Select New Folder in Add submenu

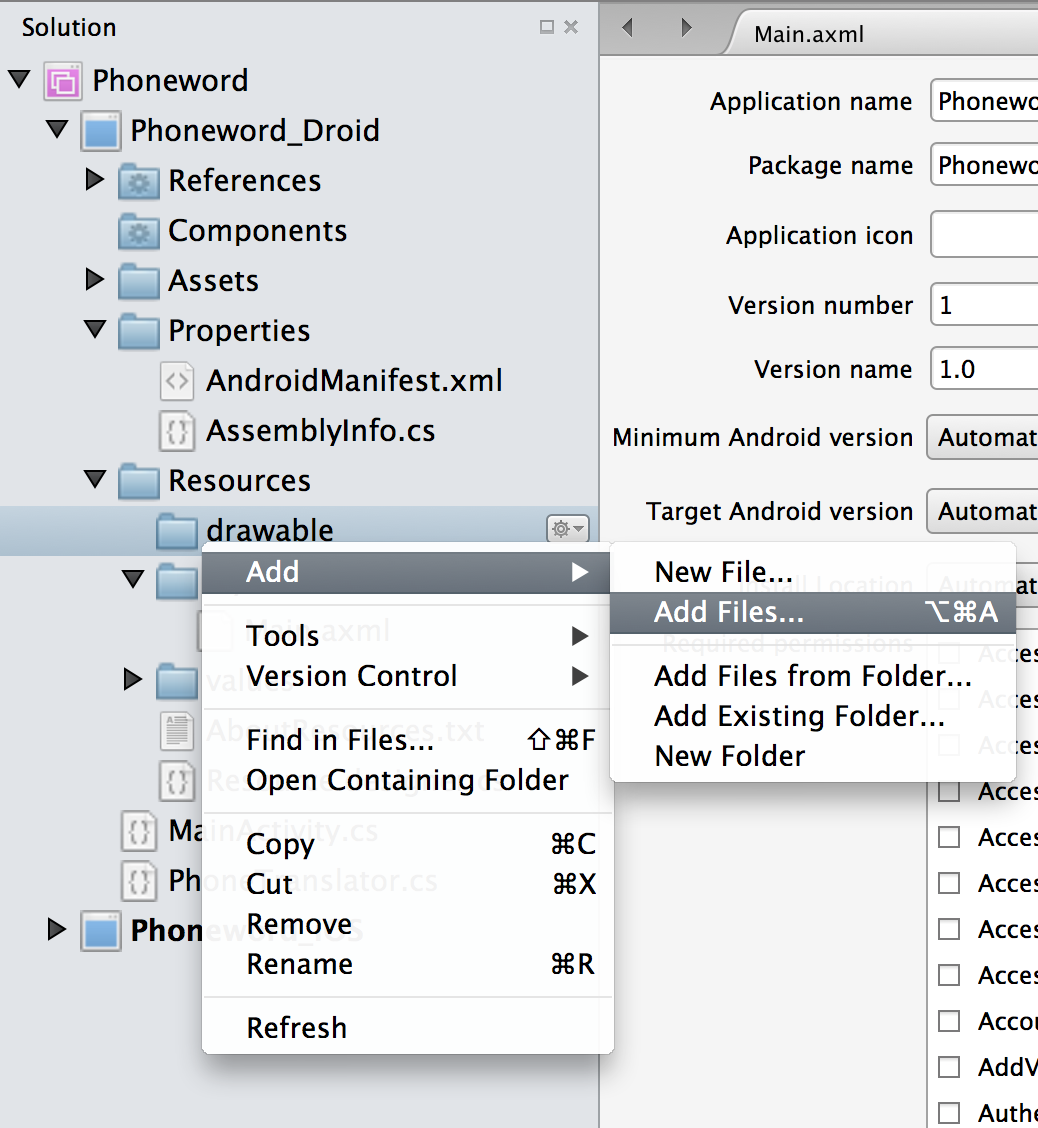click(729, 756)
